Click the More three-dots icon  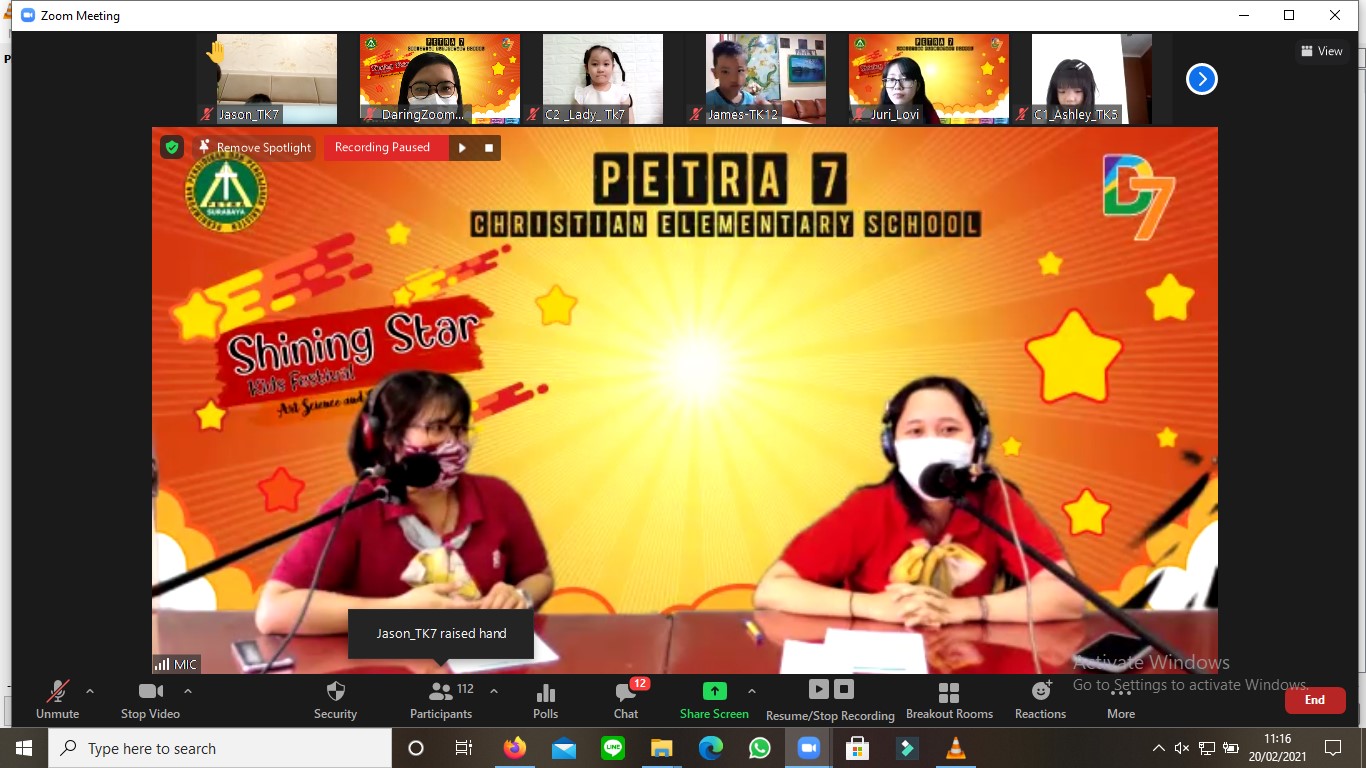click(x=1120, y=692)
